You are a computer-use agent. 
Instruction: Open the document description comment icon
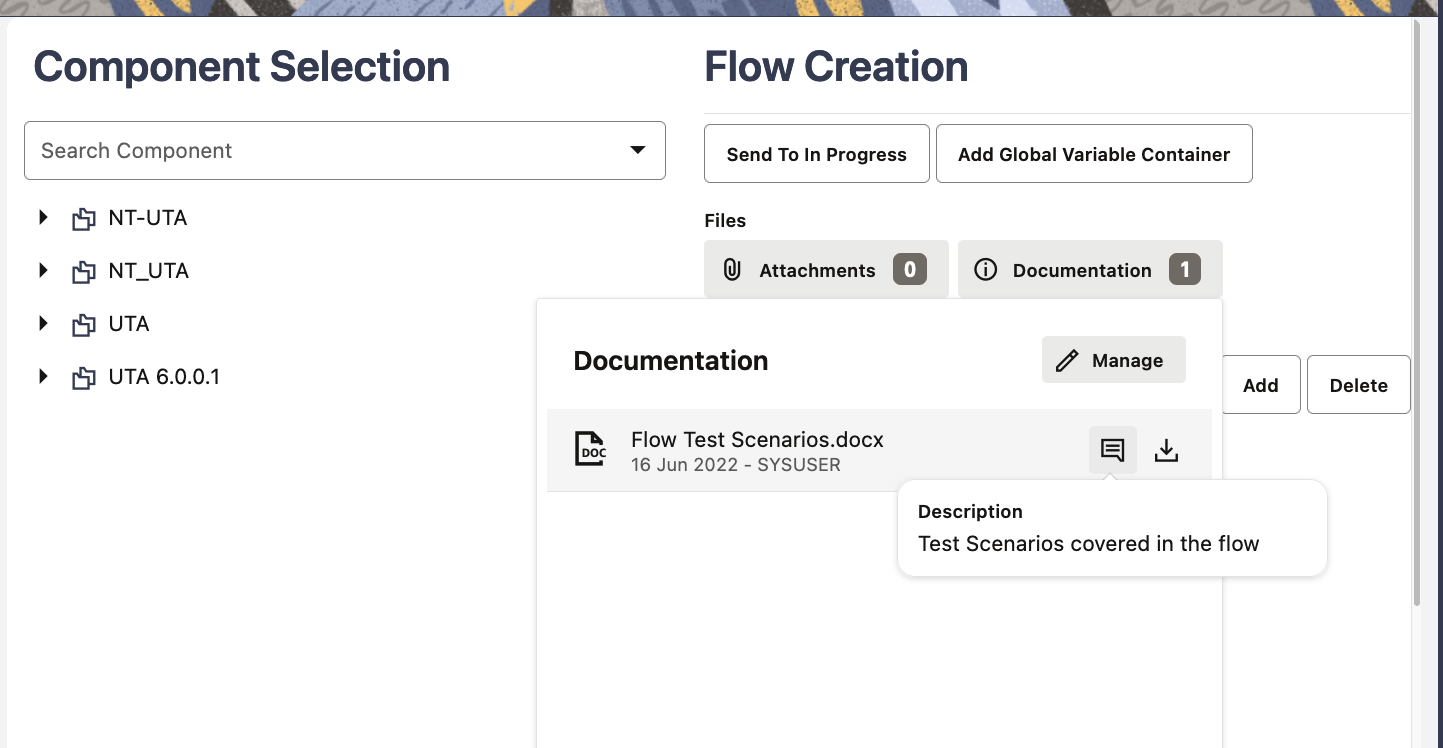pos(1112,450)
